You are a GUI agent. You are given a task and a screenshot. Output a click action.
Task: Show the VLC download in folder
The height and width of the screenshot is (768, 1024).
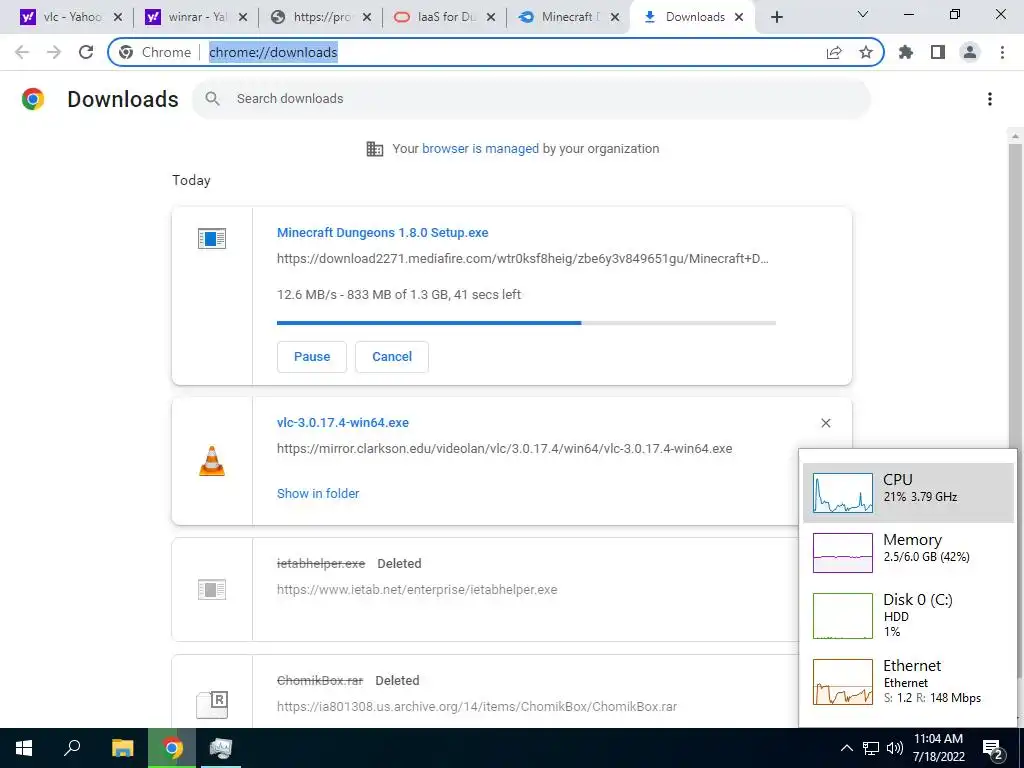click(318, 494)
